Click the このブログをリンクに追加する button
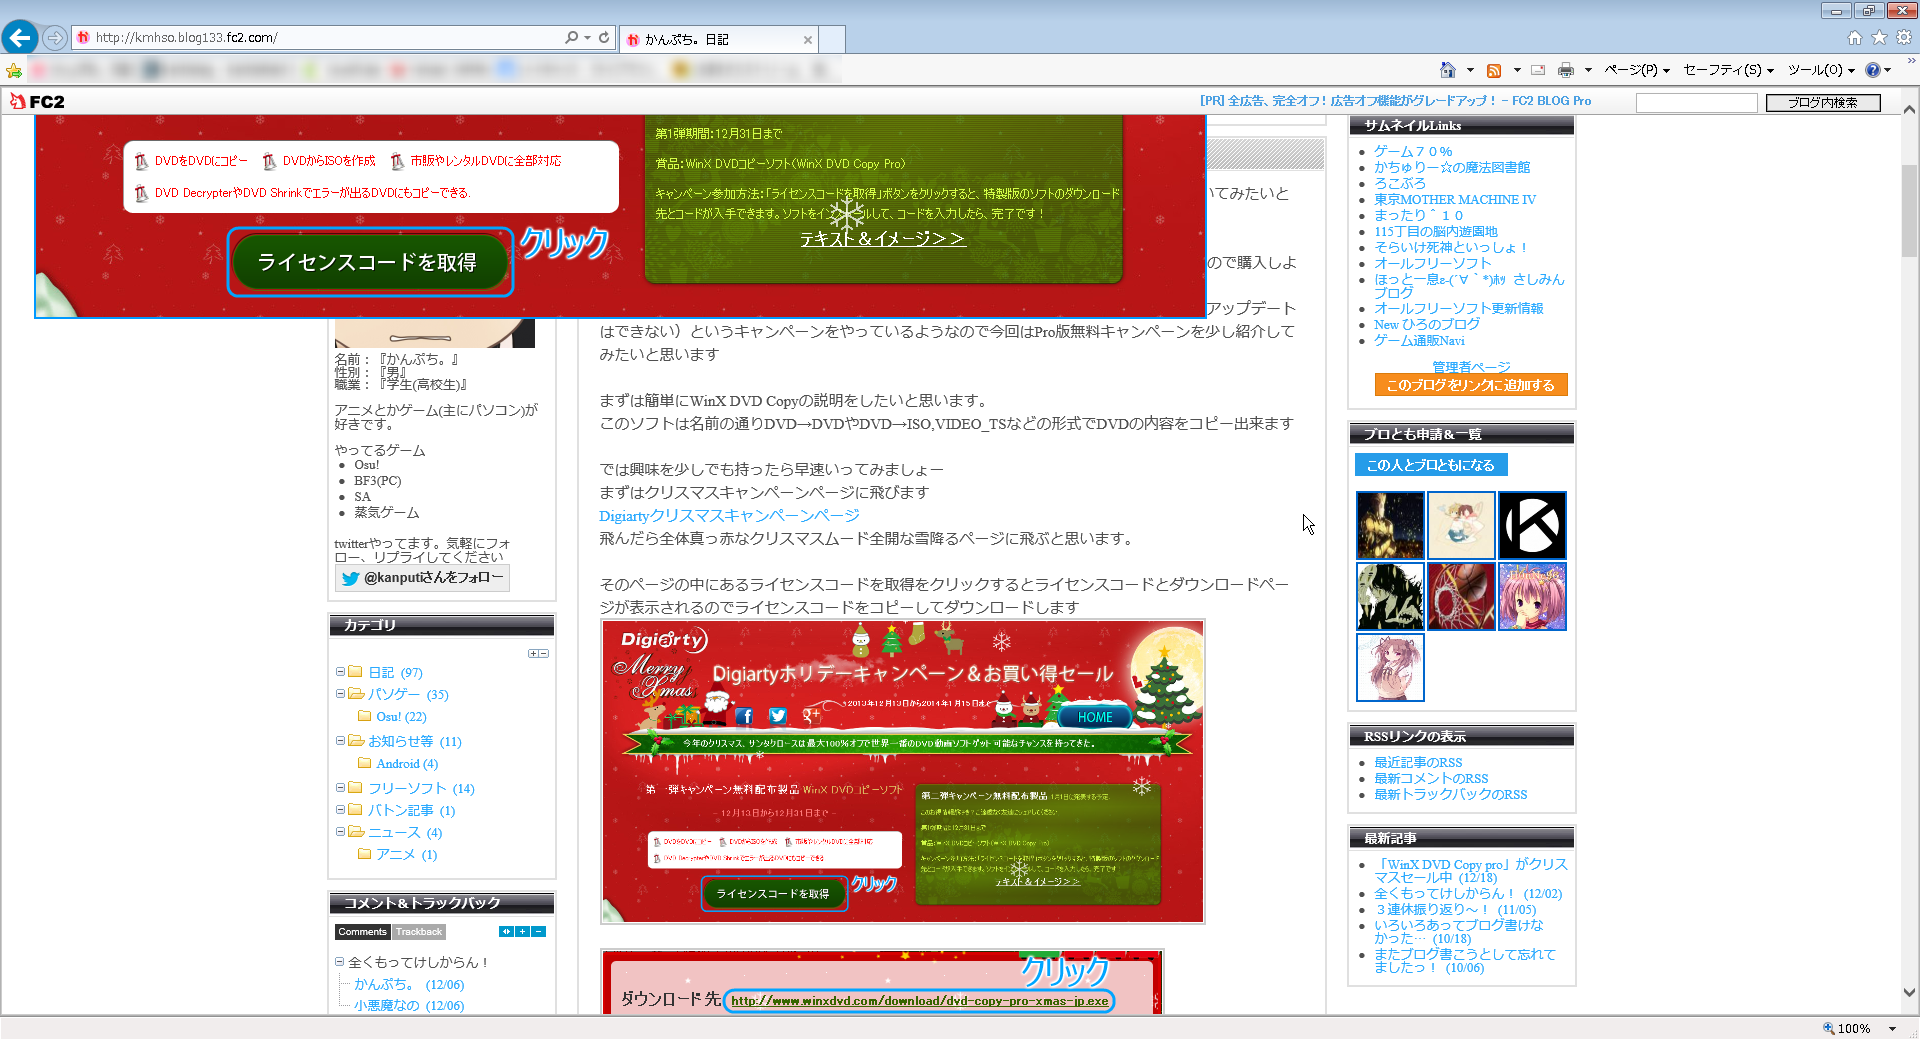Screen dimensions: 1920x1040 (1470, 385)
